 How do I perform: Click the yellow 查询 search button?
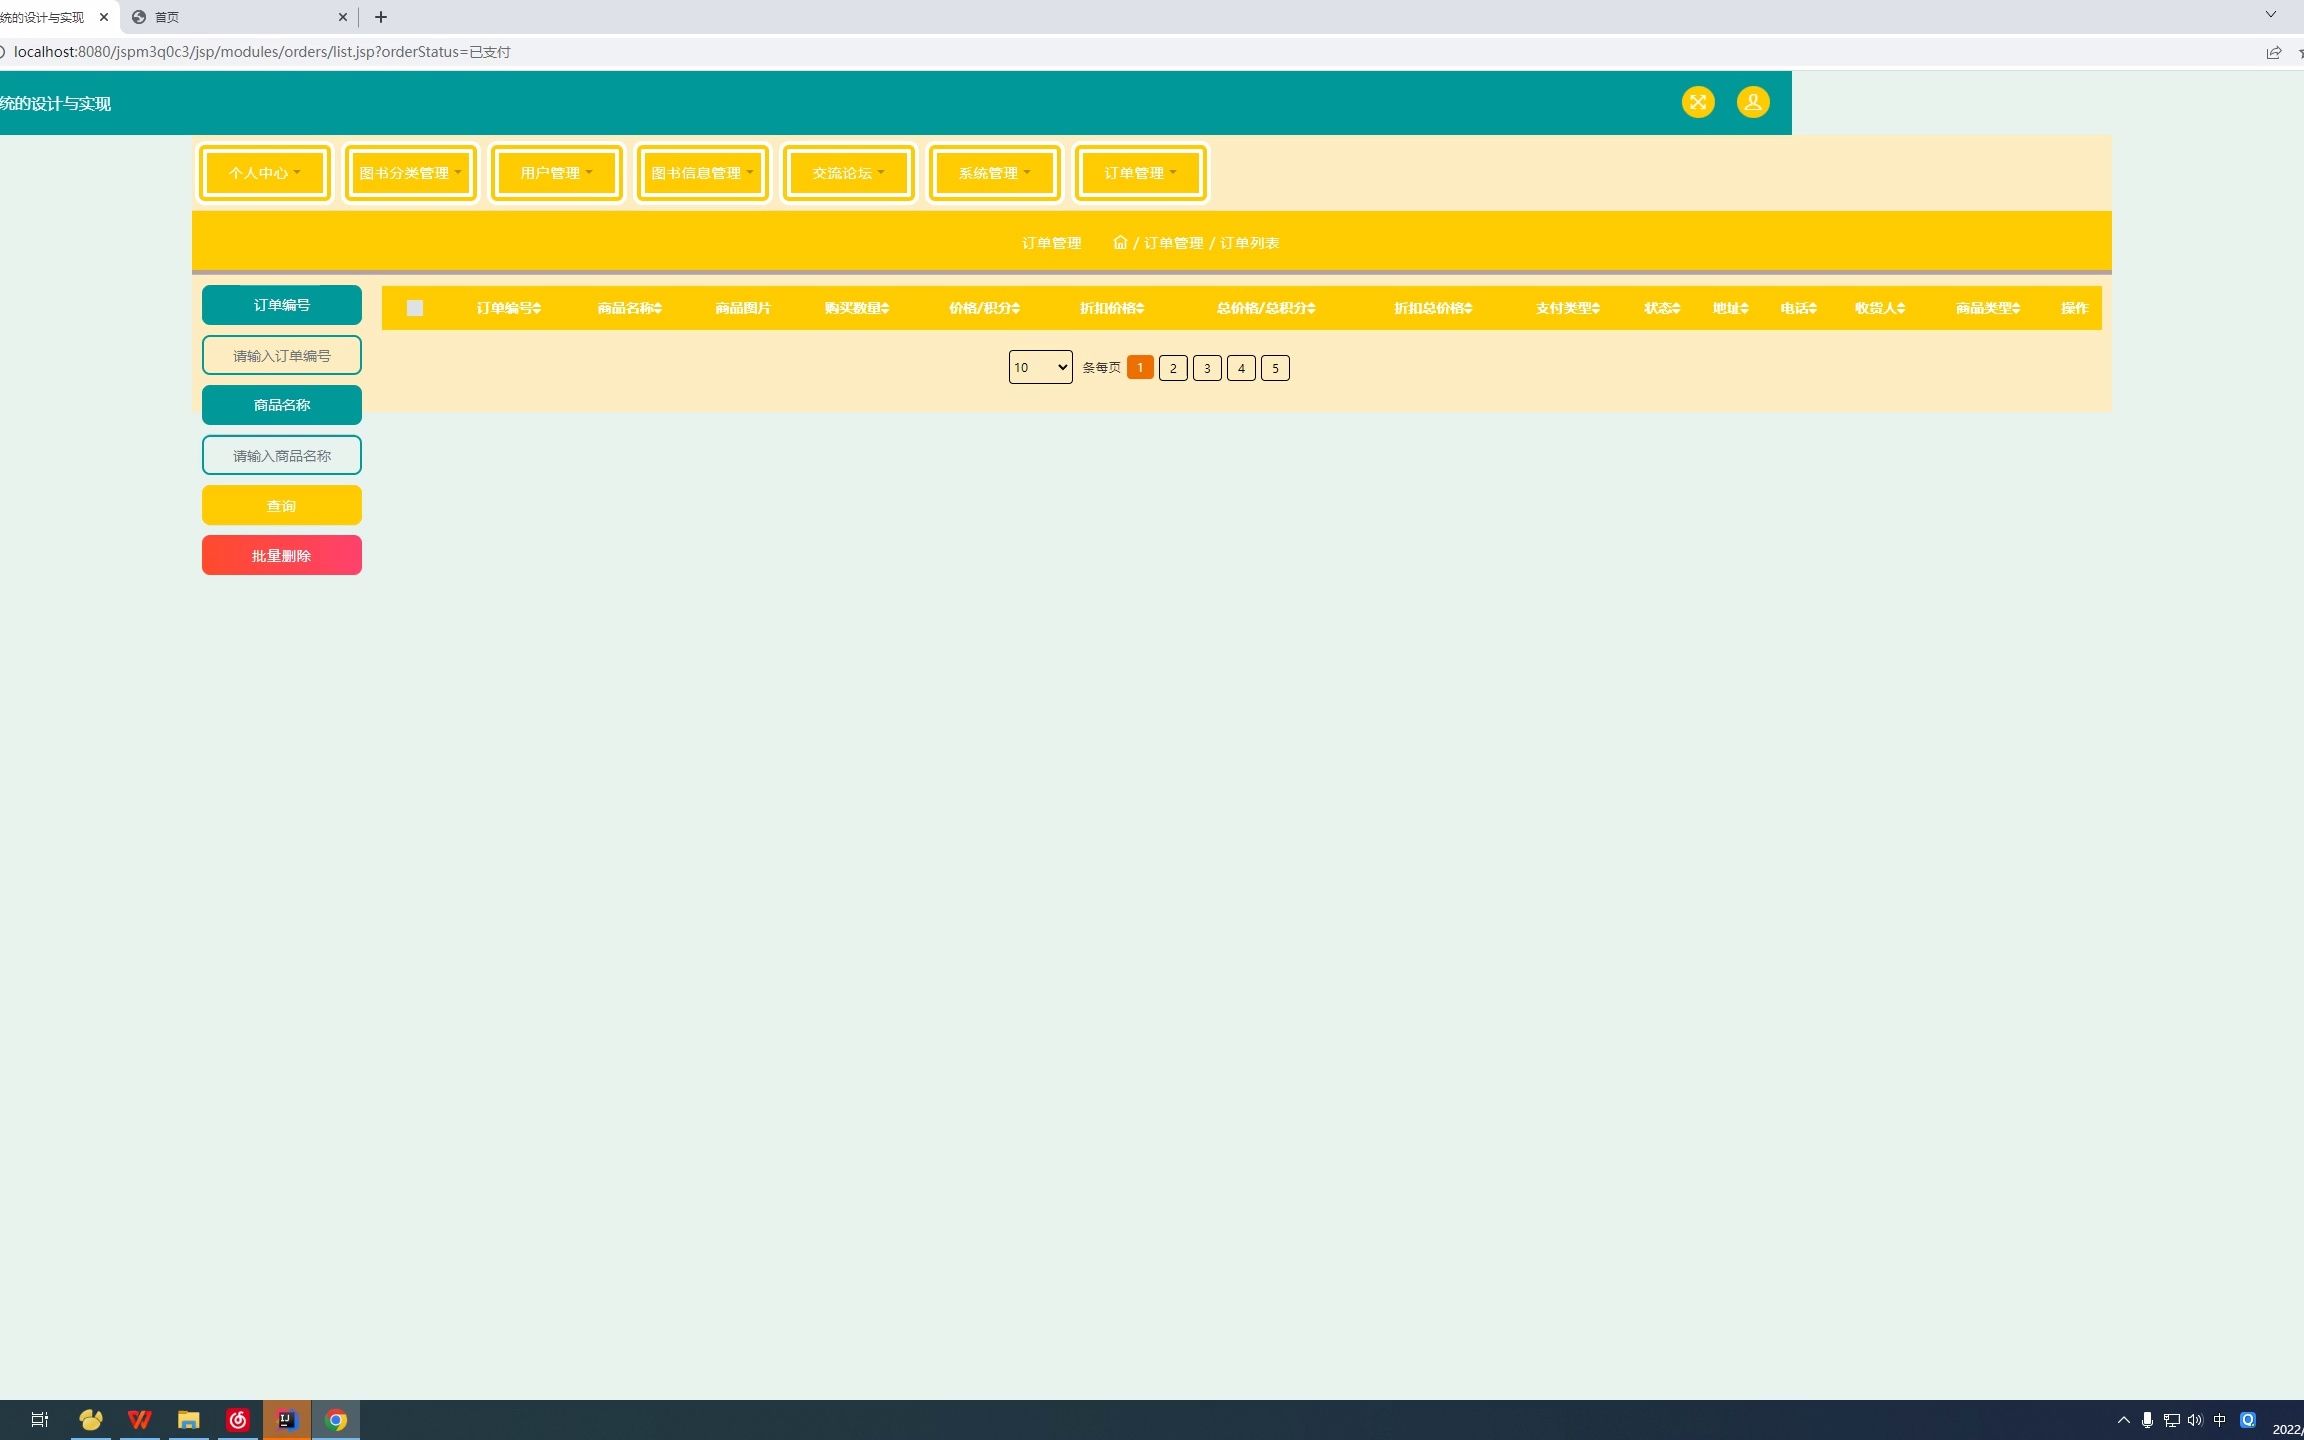pos(281,505)
